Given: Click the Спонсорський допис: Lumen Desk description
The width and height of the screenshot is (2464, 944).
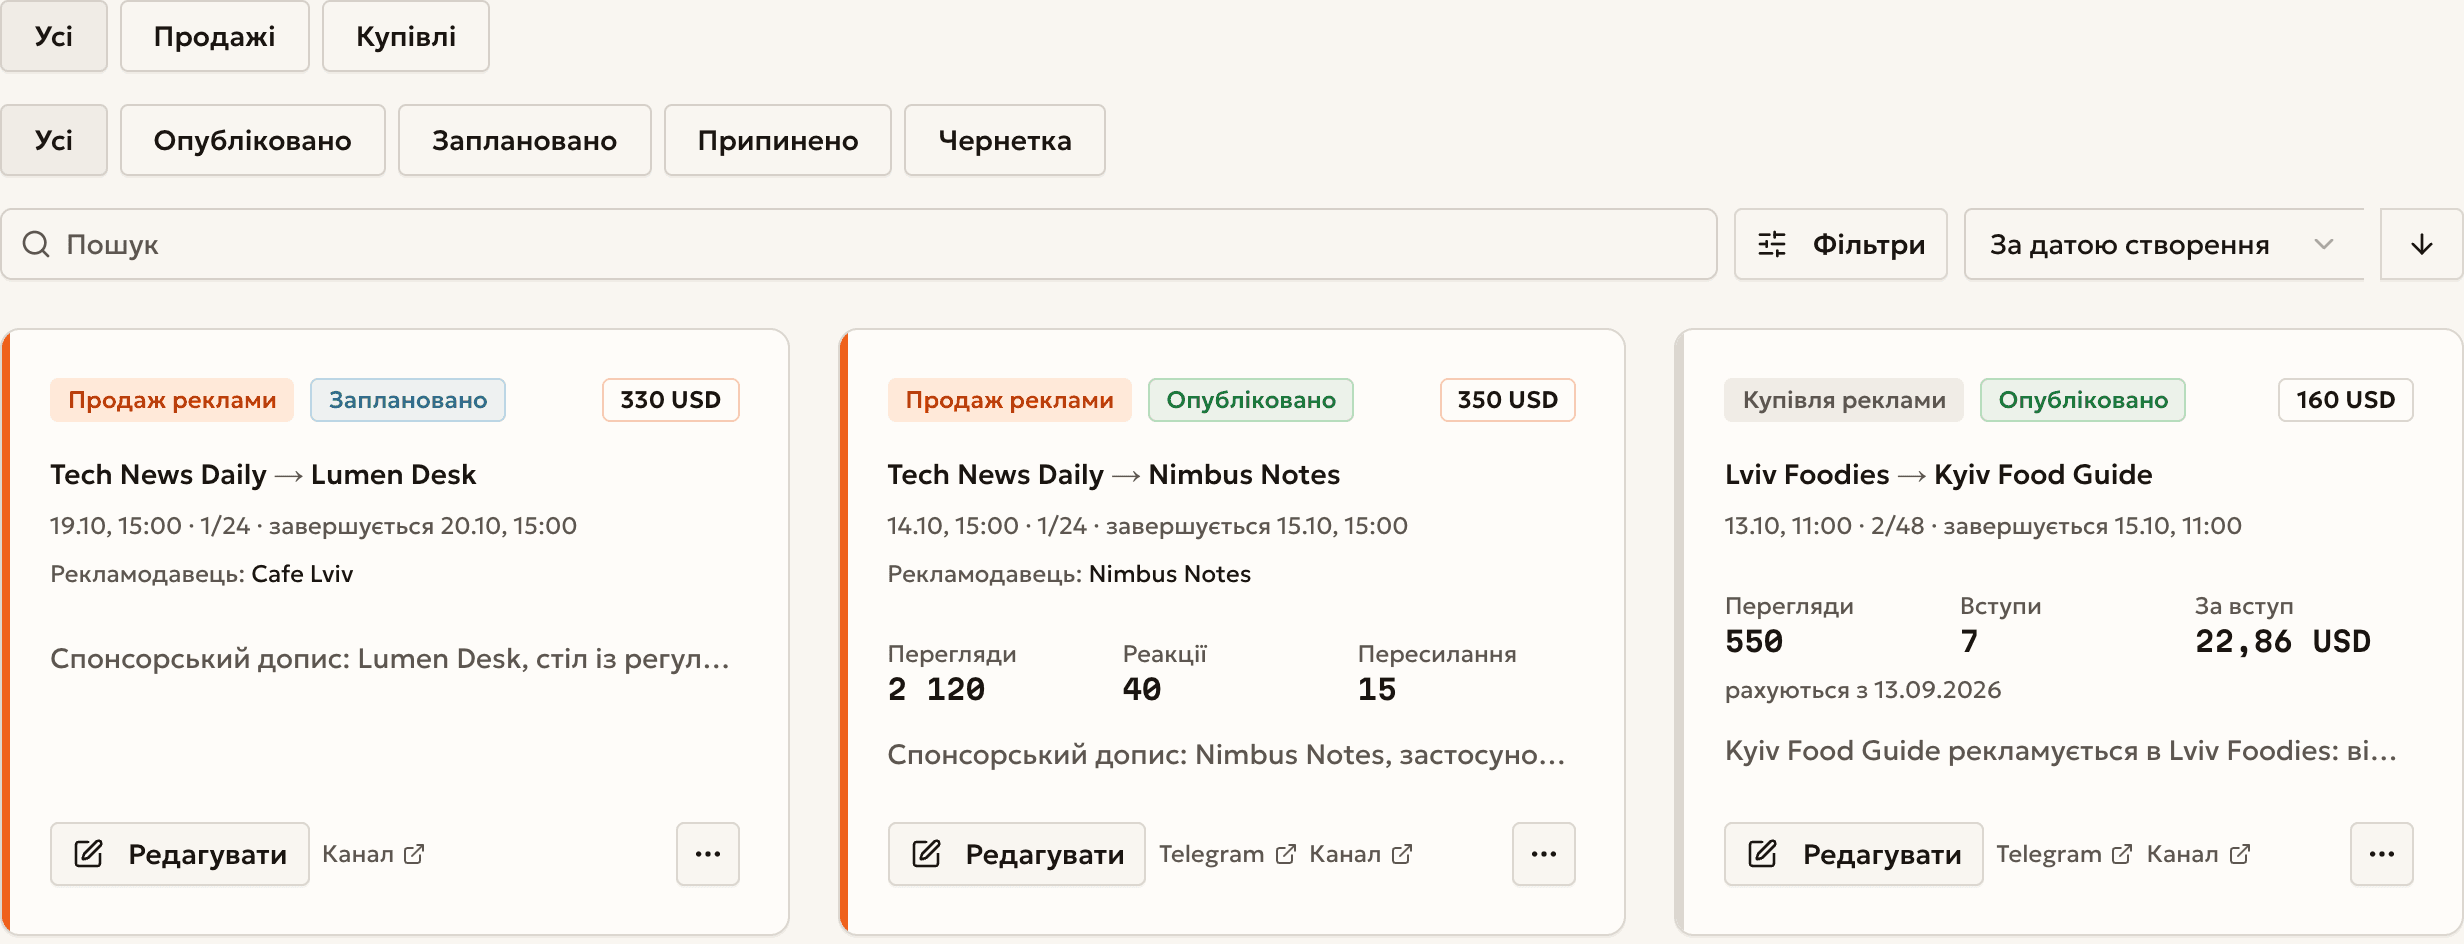Looking at the screenshot, I should point(390,659).
